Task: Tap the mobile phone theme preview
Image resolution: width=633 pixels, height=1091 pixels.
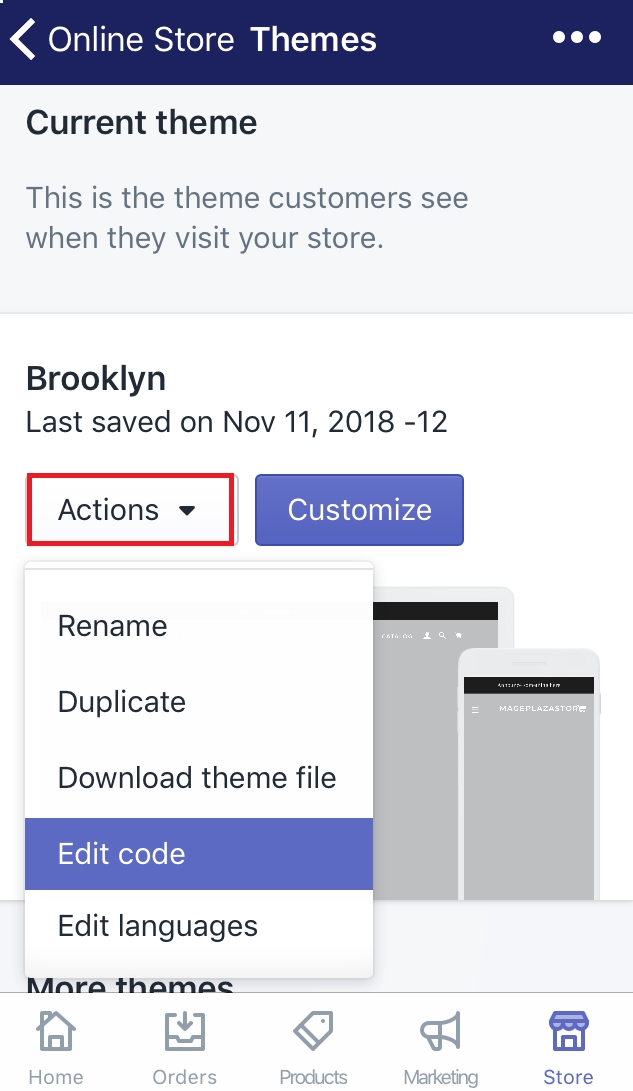Action: [529, 774]
